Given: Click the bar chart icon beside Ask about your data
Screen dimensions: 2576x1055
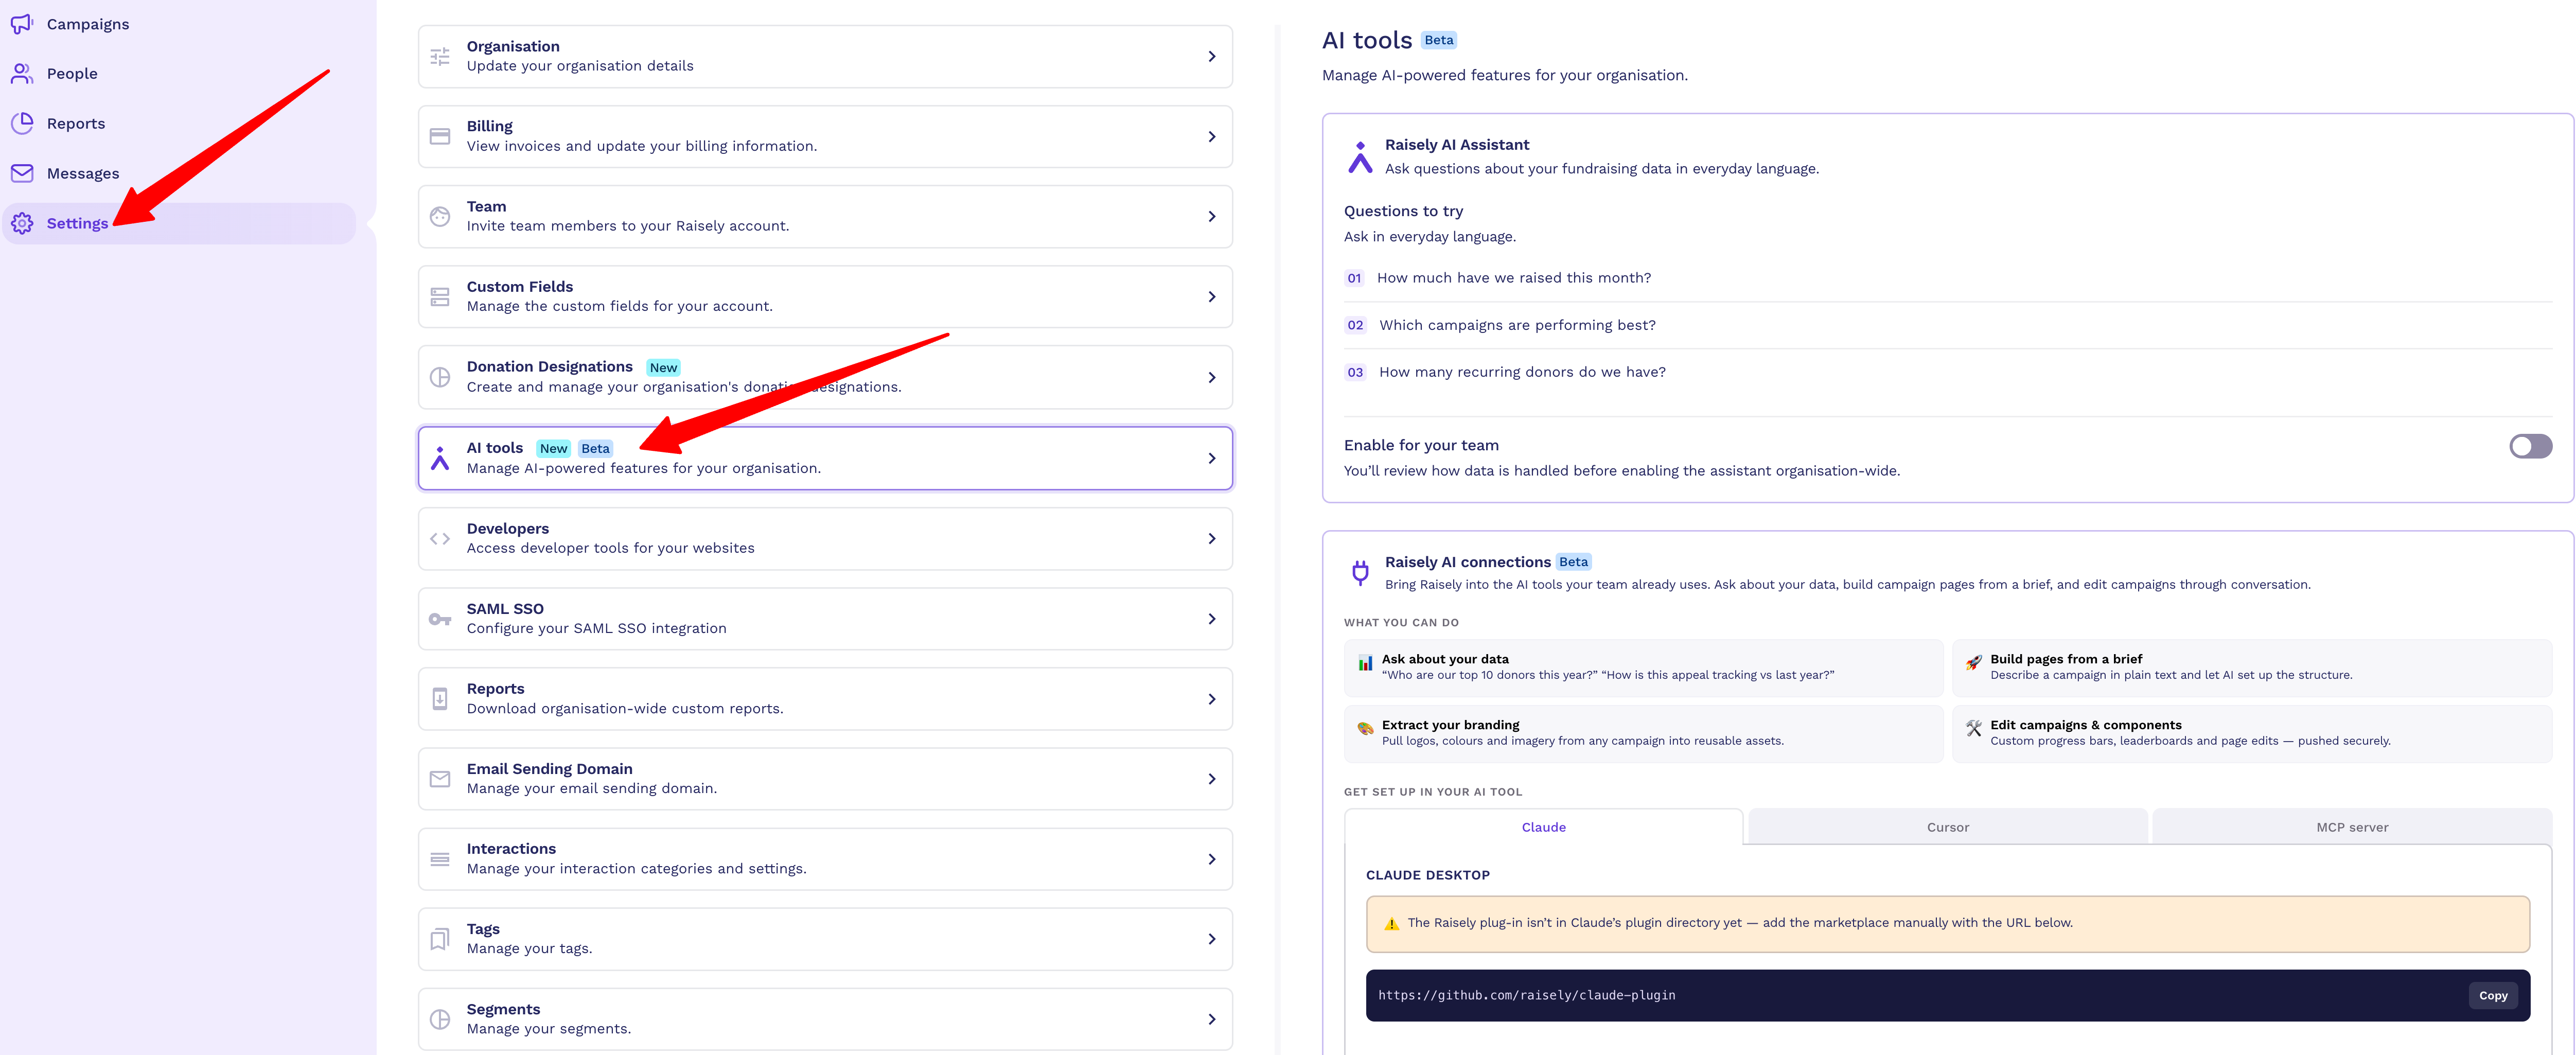Looking at the screenshot, I should (1365, 663).
